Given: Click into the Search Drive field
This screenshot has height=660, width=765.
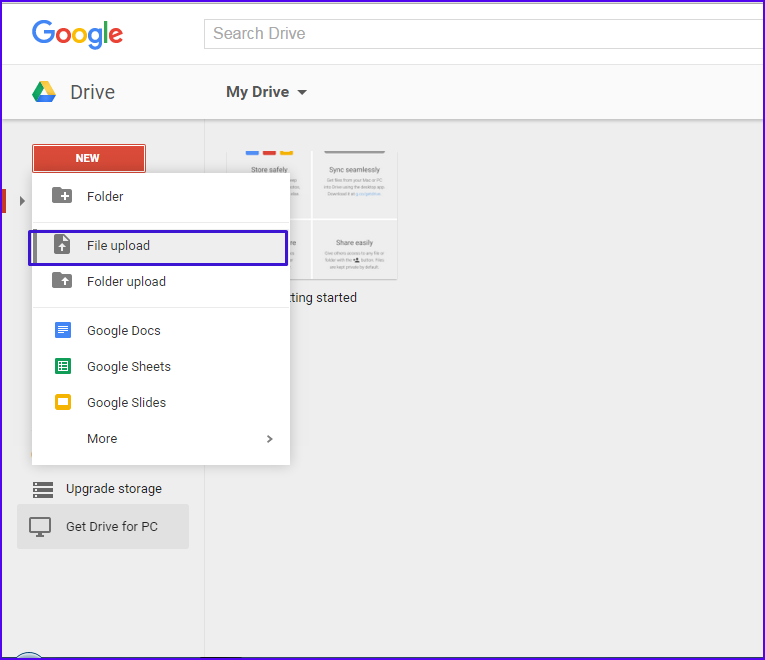Looking at the screenshot, I should pos(484,34).
